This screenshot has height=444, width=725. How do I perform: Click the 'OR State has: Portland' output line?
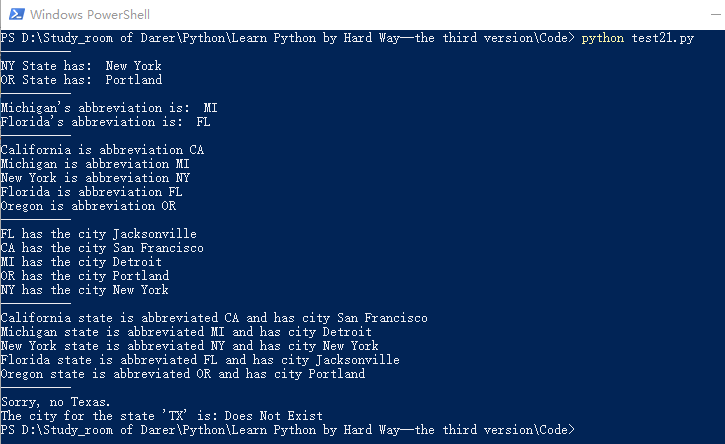click(x=81, y=80)
